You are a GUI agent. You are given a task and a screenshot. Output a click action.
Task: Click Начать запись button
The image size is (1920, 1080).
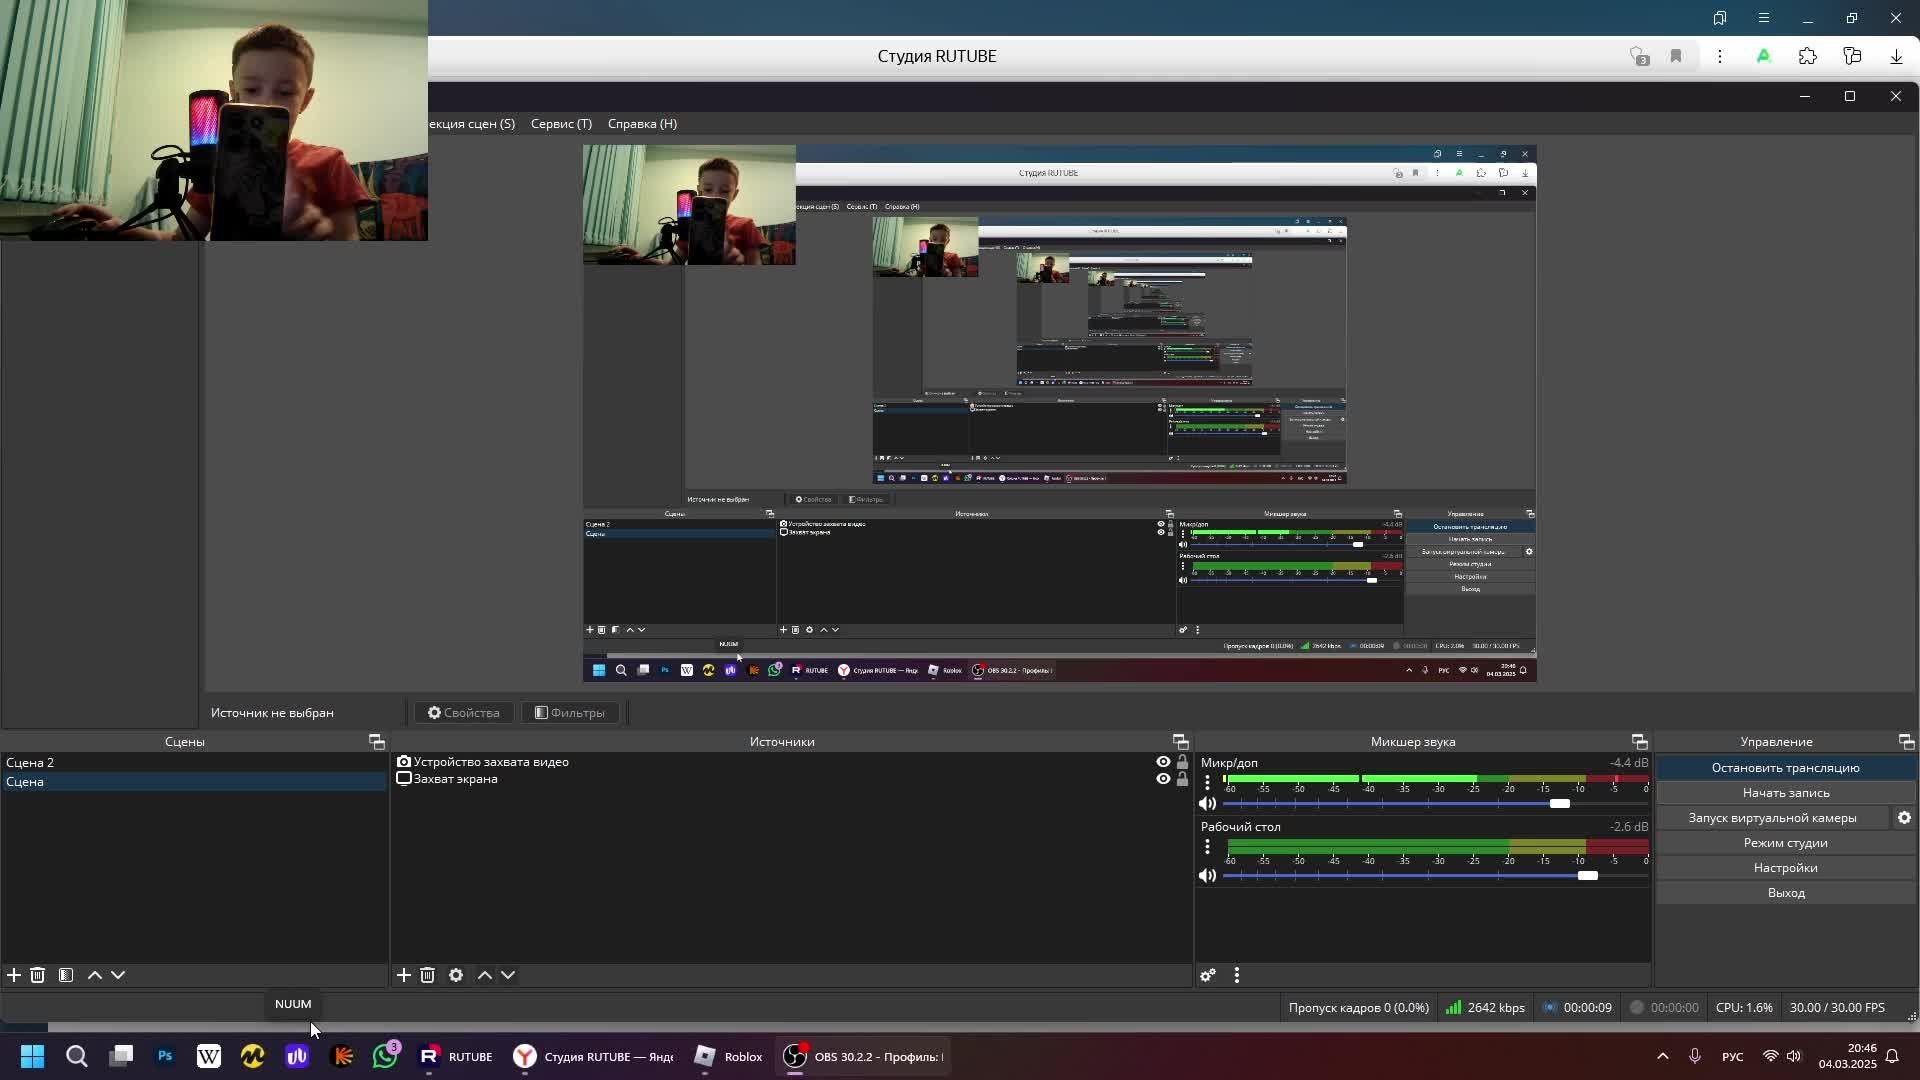coord(1785,793)
